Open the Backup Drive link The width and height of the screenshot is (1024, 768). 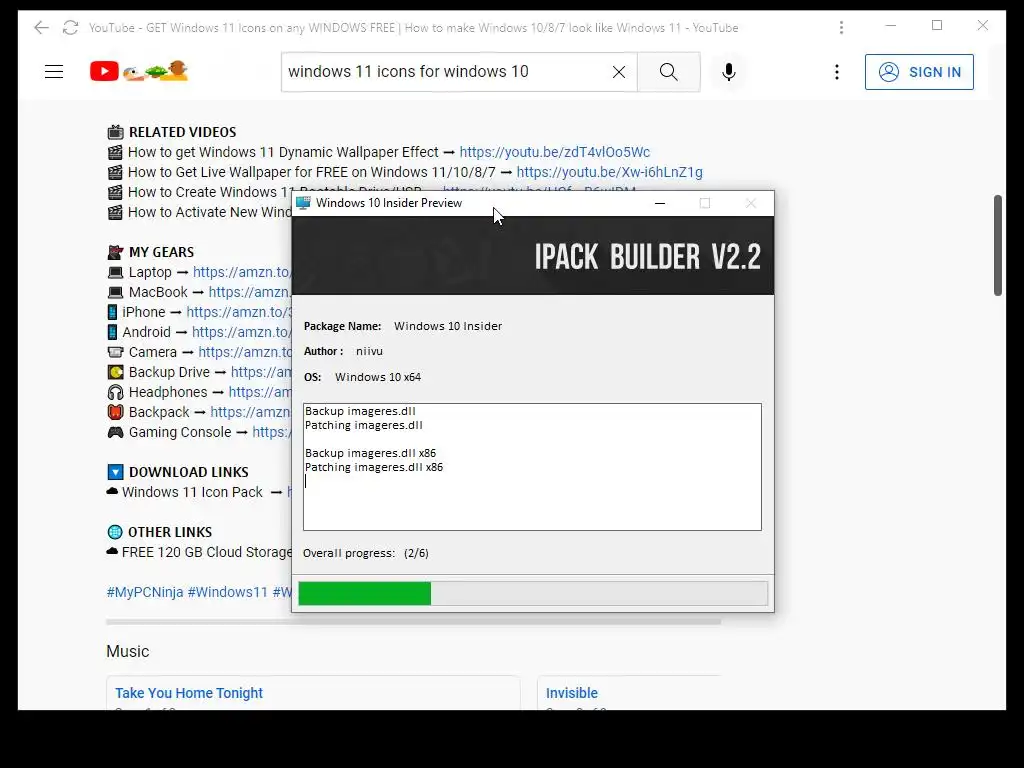coord(261,372)
